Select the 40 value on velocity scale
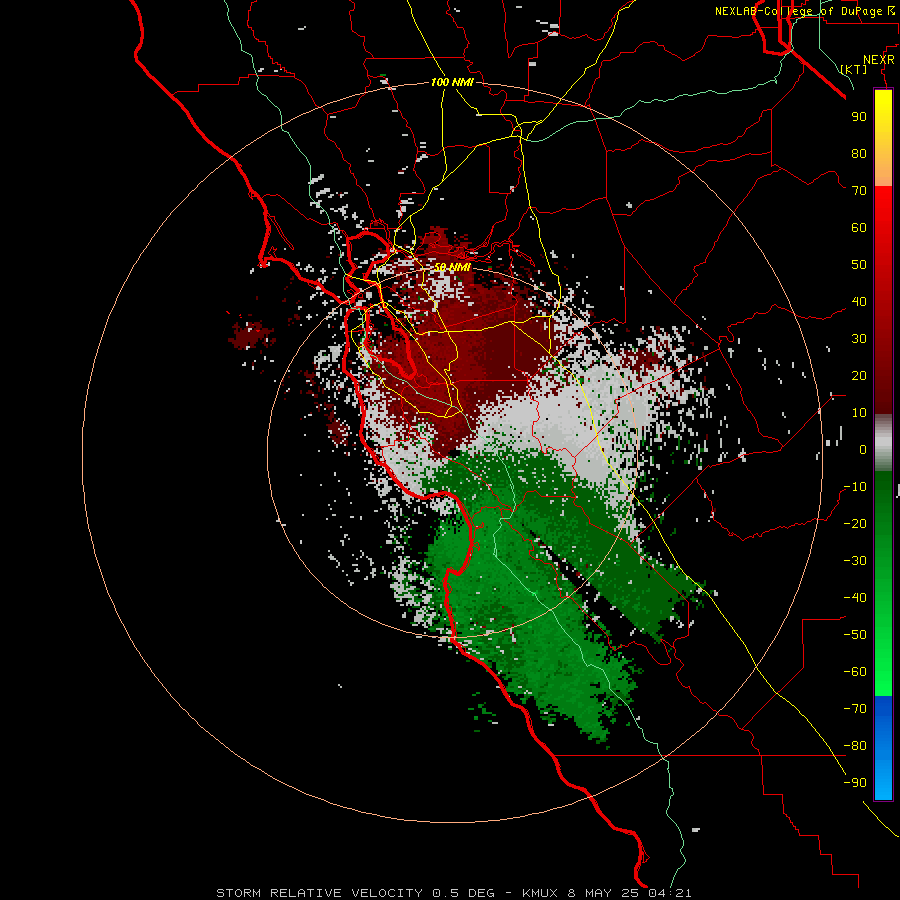900x900 pixels. point(859,301)
